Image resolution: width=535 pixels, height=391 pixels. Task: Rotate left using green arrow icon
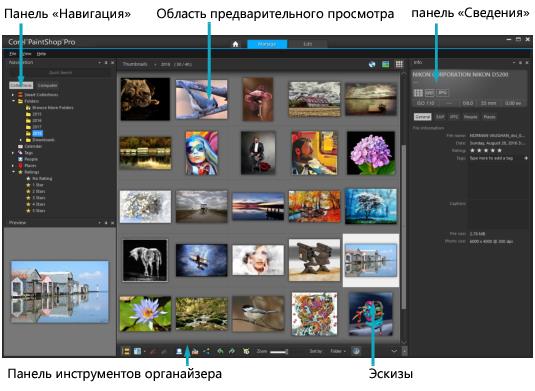coord(220,351)
